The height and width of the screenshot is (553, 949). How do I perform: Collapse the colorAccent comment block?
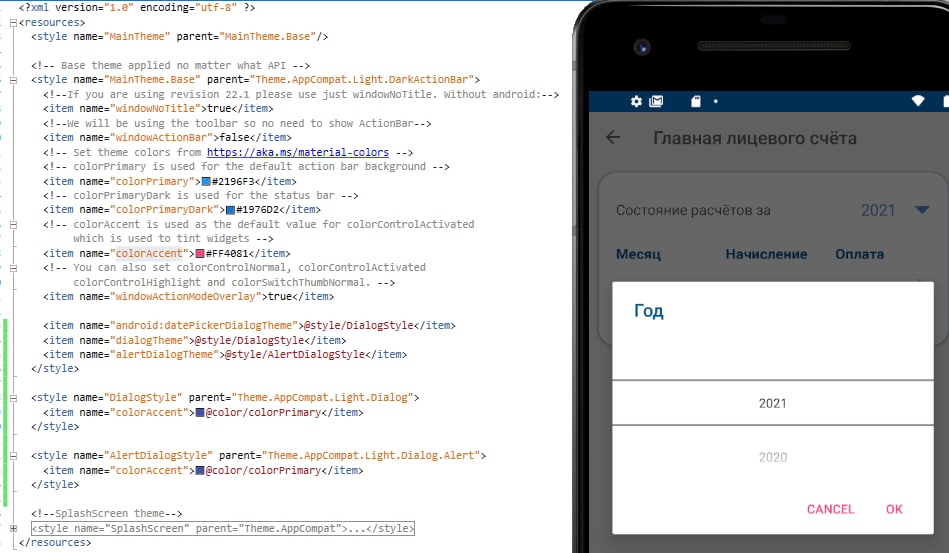13,224
